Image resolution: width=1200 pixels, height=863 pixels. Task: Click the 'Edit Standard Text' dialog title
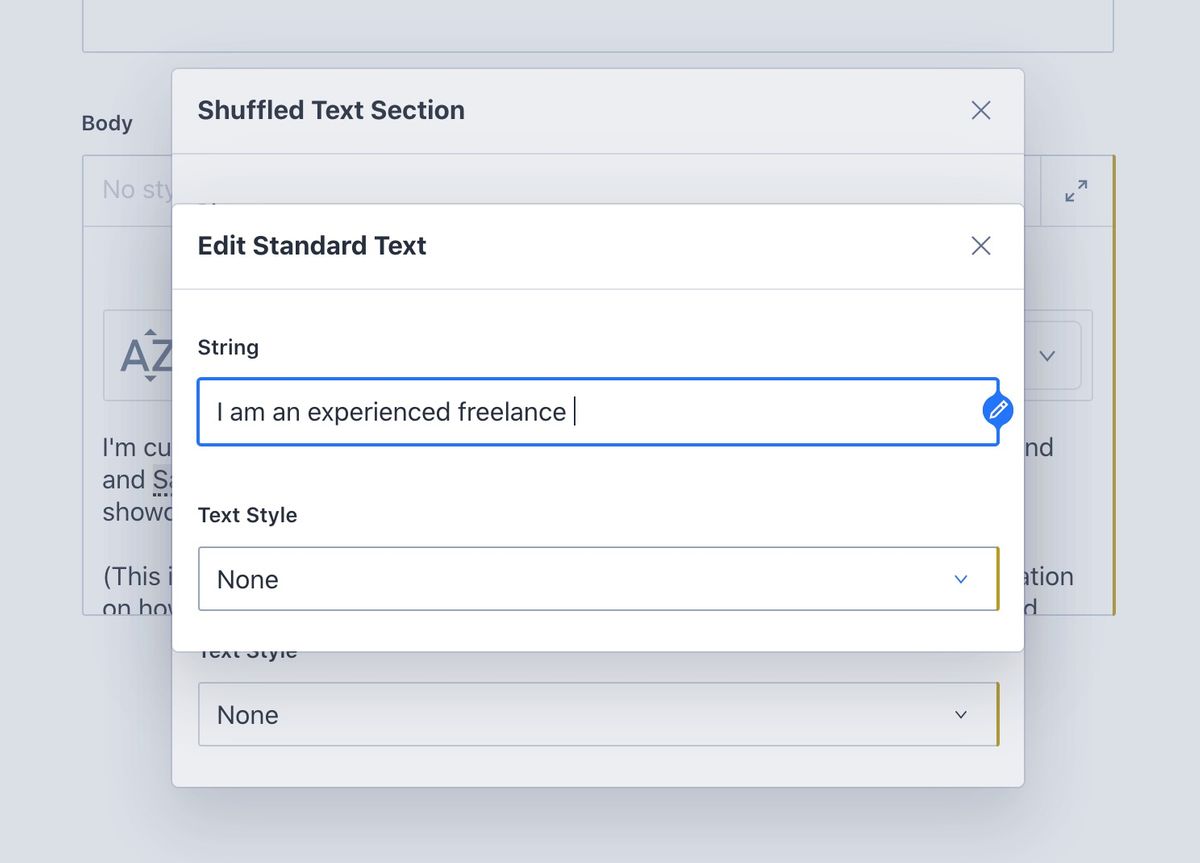coord(312,246)
